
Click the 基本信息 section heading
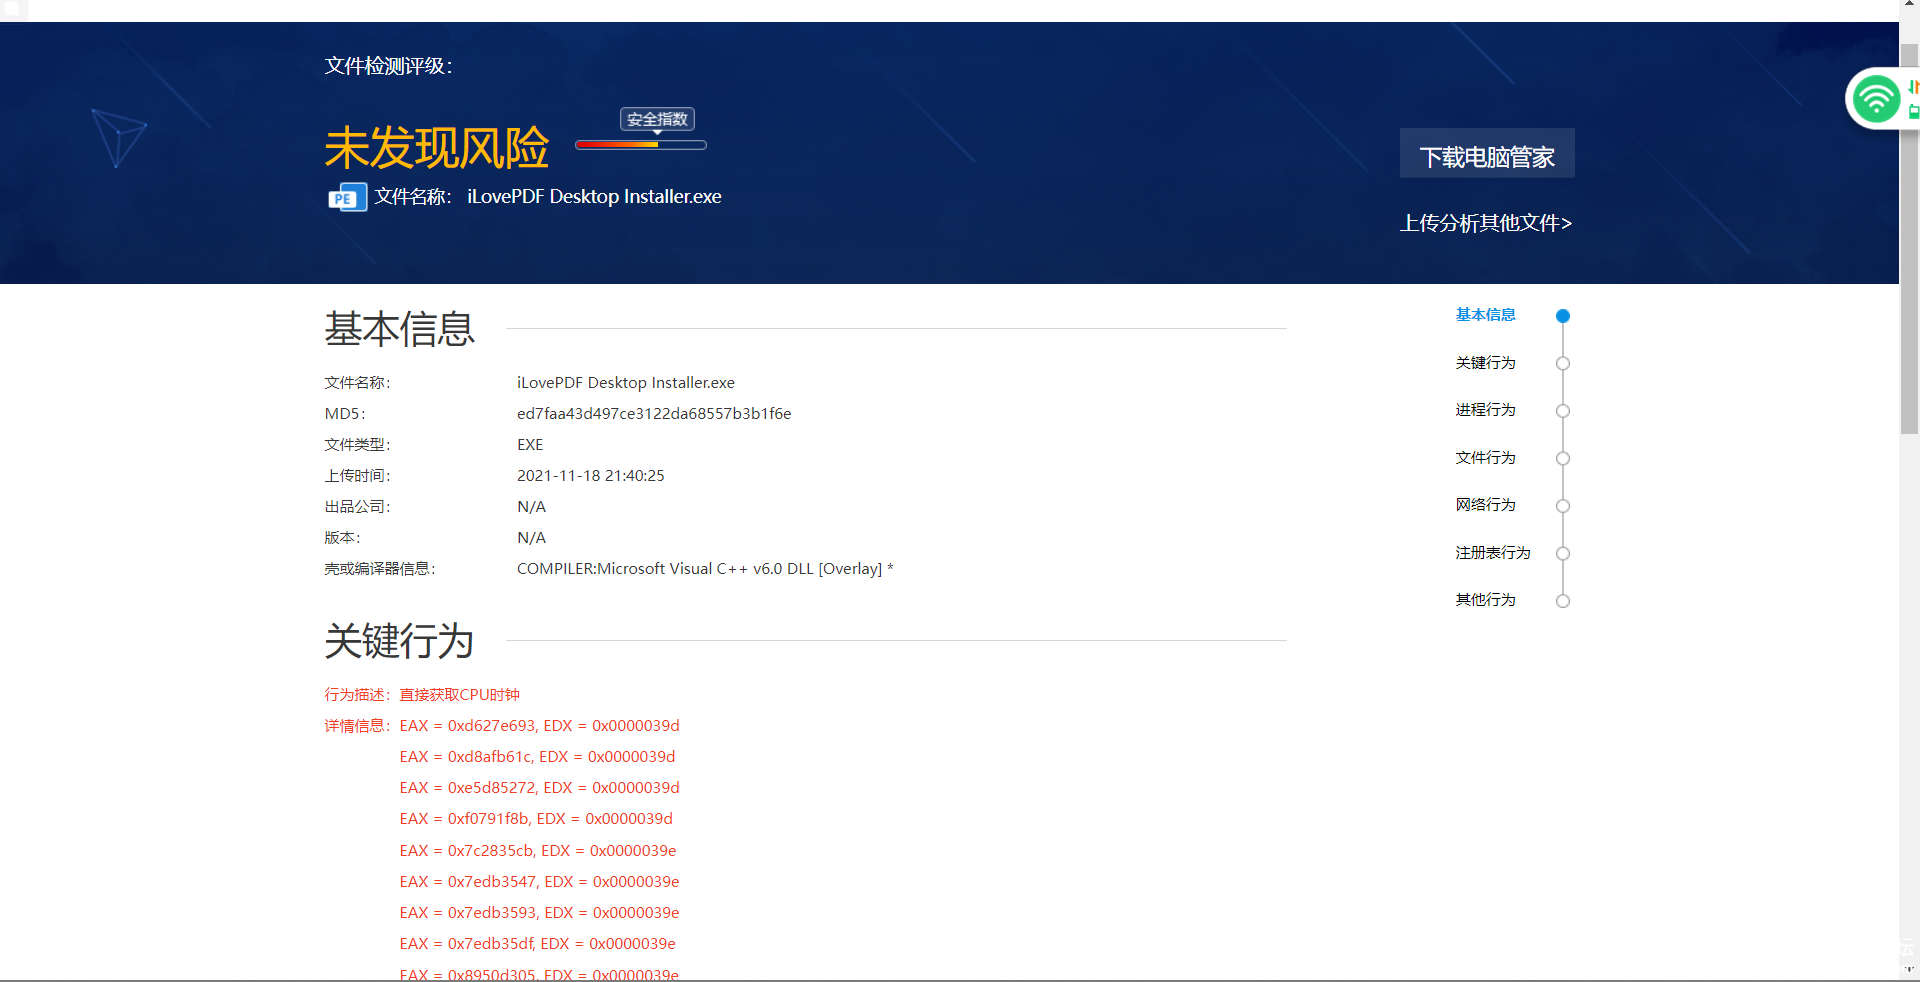(x=399, y=329)
